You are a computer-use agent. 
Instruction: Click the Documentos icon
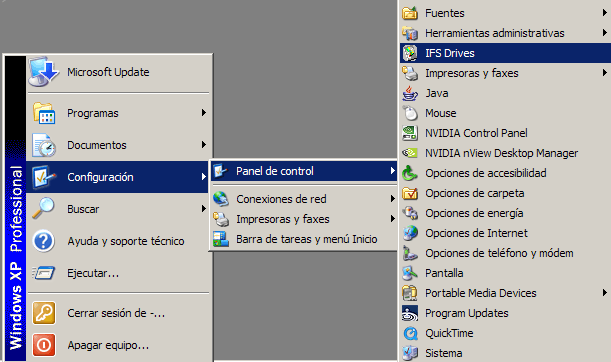[x=44, y=145]
